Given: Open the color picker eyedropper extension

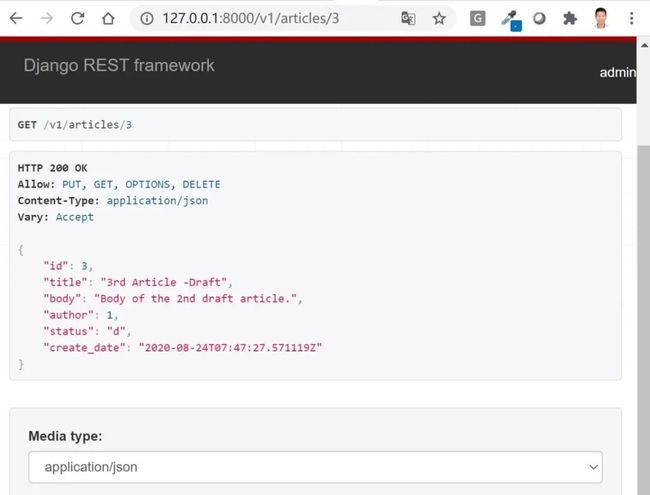Looking at the screenshot, I should [x=511, y=20].
